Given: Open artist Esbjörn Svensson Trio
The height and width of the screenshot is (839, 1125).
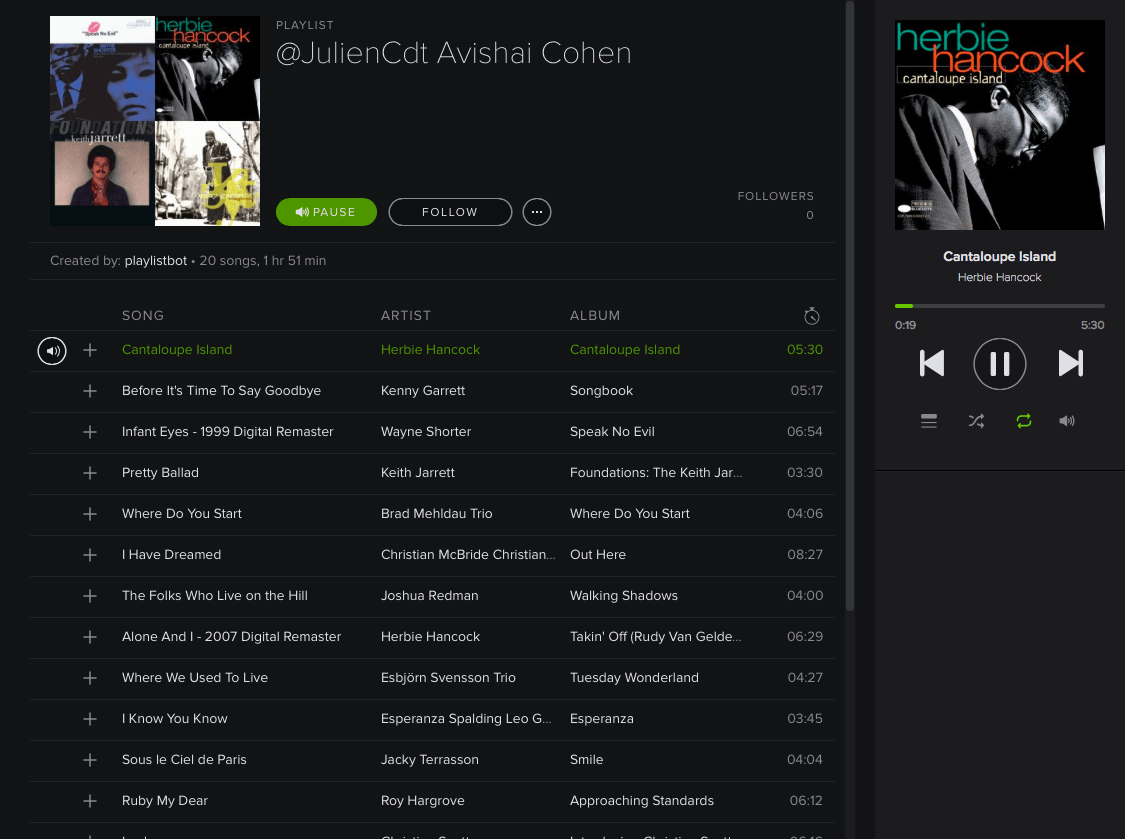Looking at the screenshot, I should click(x=448, y=677).
